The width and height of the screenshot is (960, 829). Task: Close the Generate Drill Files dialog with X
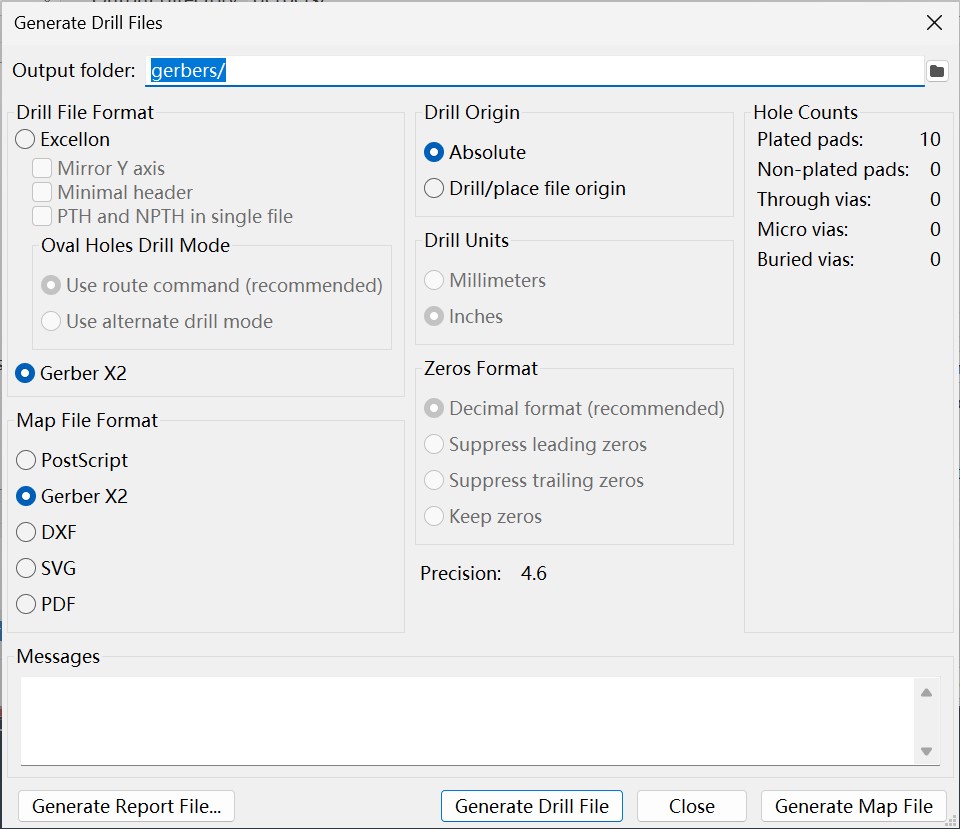(x=934, y=23)
